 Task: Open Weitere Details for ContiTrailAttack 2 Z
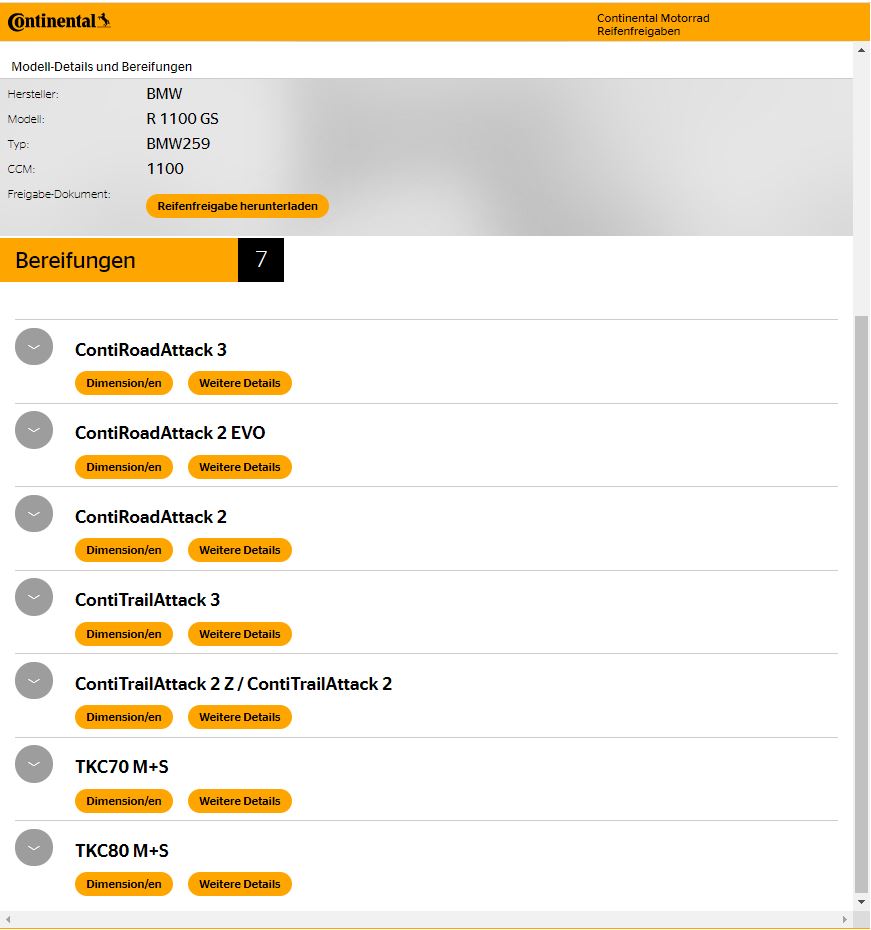240,717
